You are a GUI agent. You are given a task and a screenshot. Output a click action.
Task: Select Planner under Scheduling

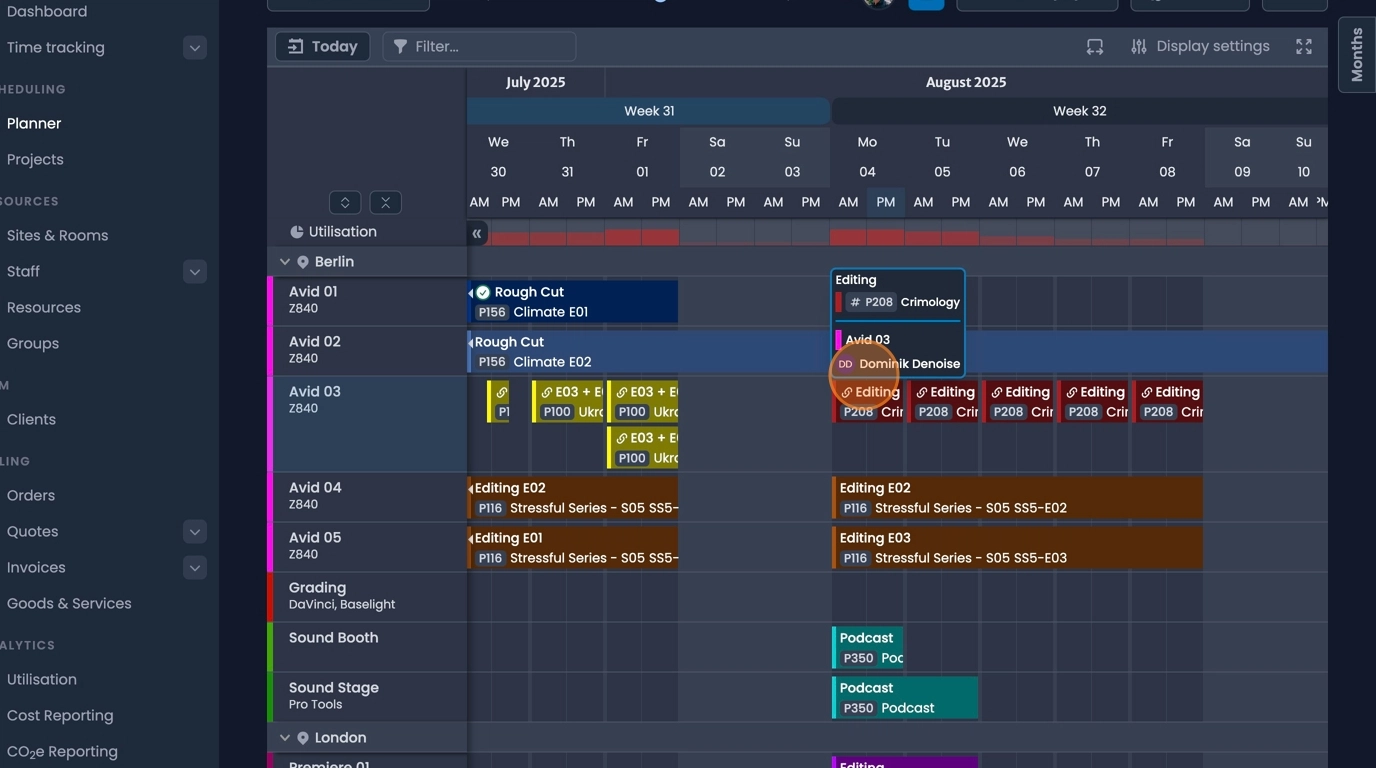[x=33, y=123]
